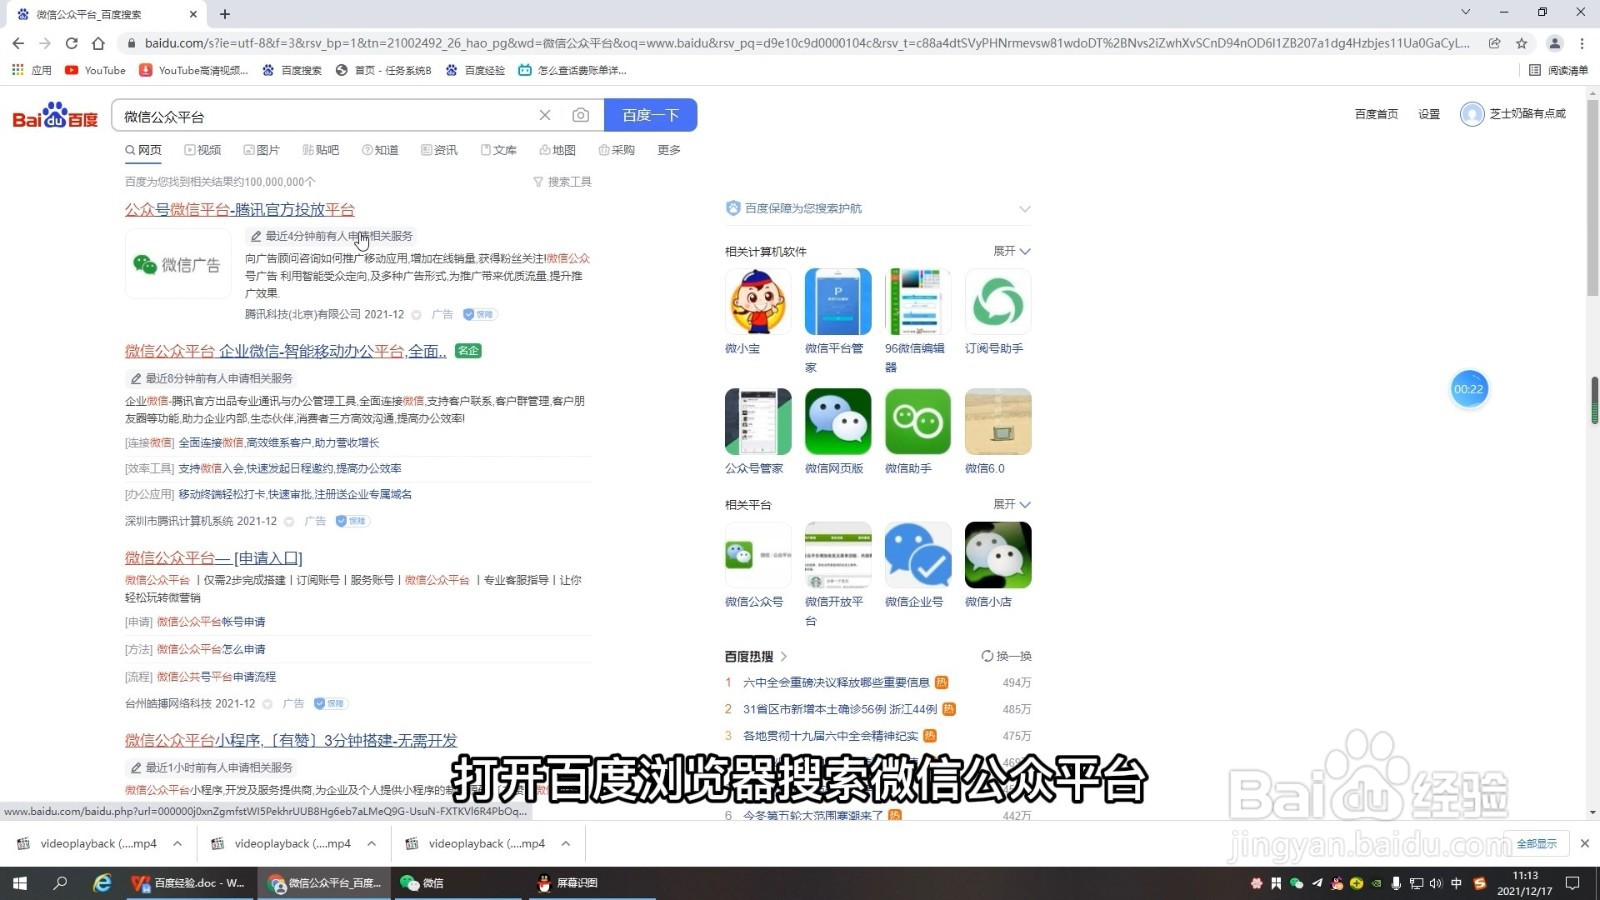This screenshot has width=1600, height=900.
Task: Open the 订阅号助手 icon
Action: 998,301
